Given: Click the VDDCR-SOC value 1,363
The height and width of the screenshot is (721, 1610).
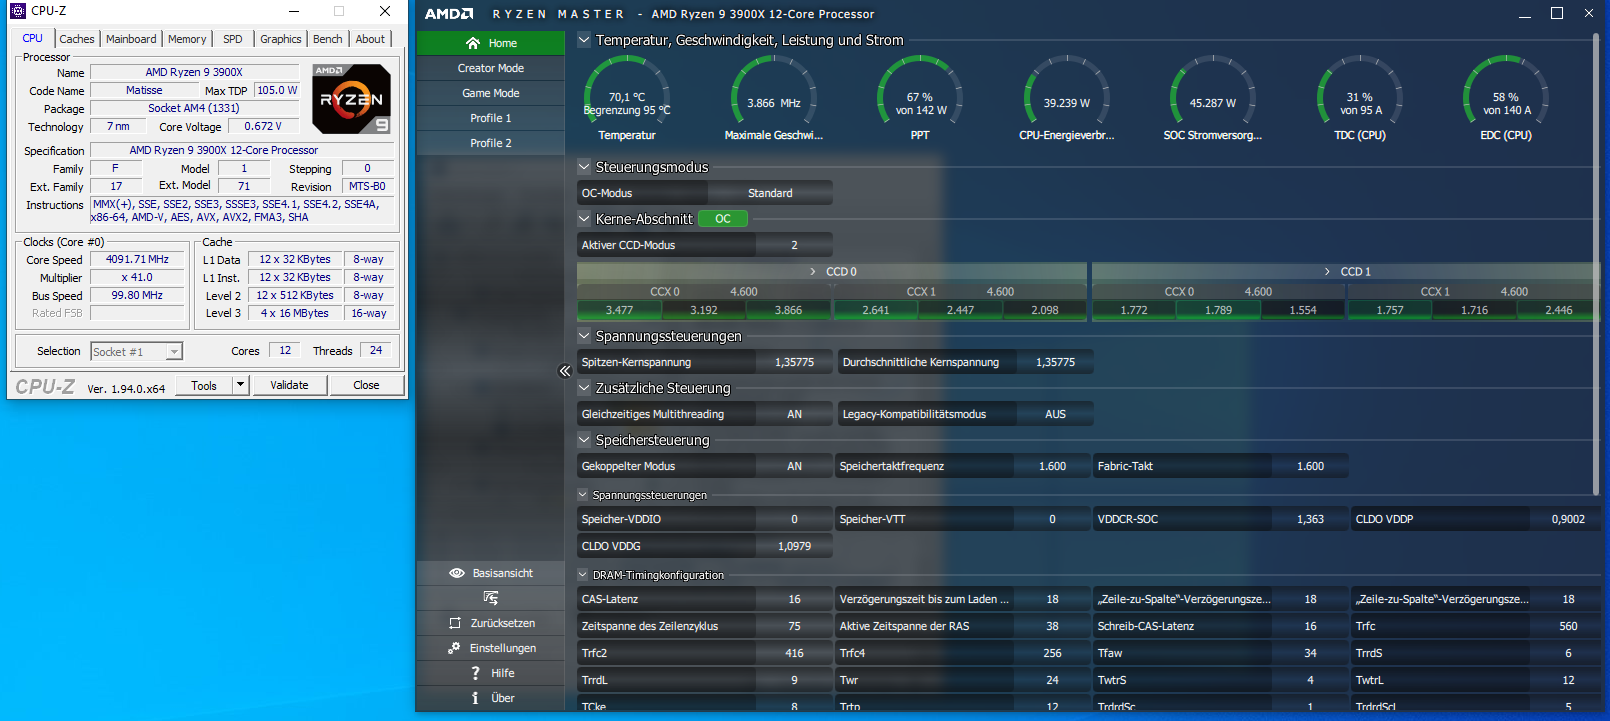Looking at the screenshot, I should pyautogui.click(x=1310, y=519).
